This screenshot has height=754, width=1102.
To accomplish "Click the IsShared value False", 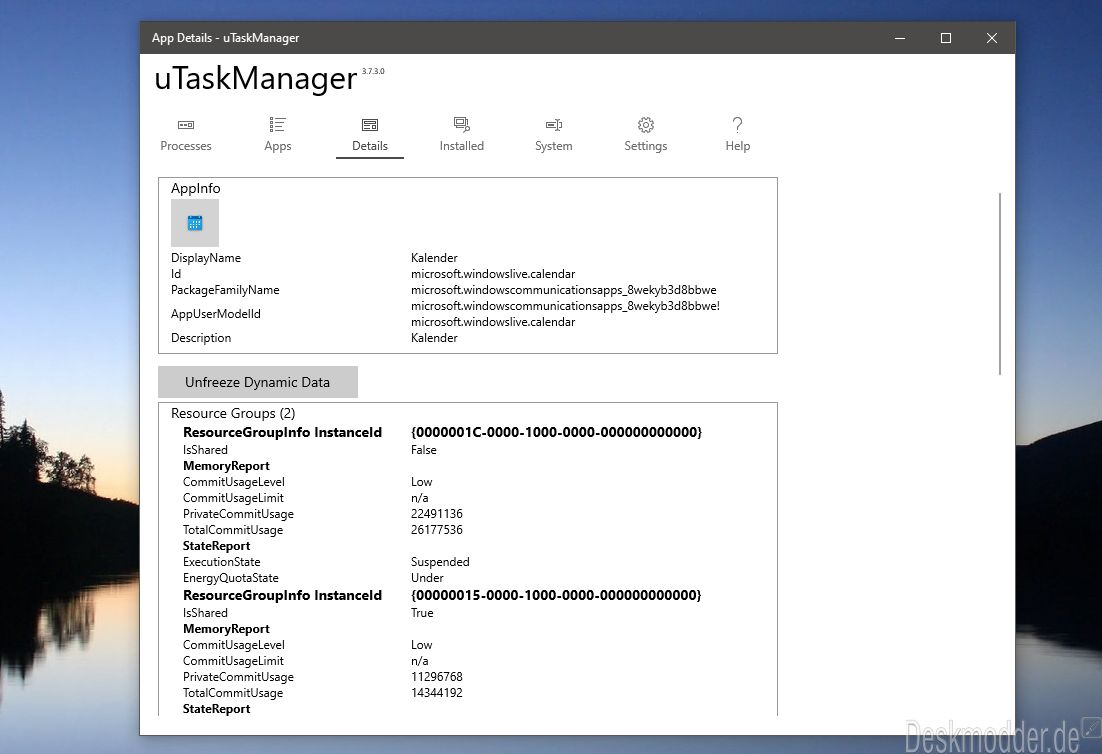I will [x=424, y=450].
